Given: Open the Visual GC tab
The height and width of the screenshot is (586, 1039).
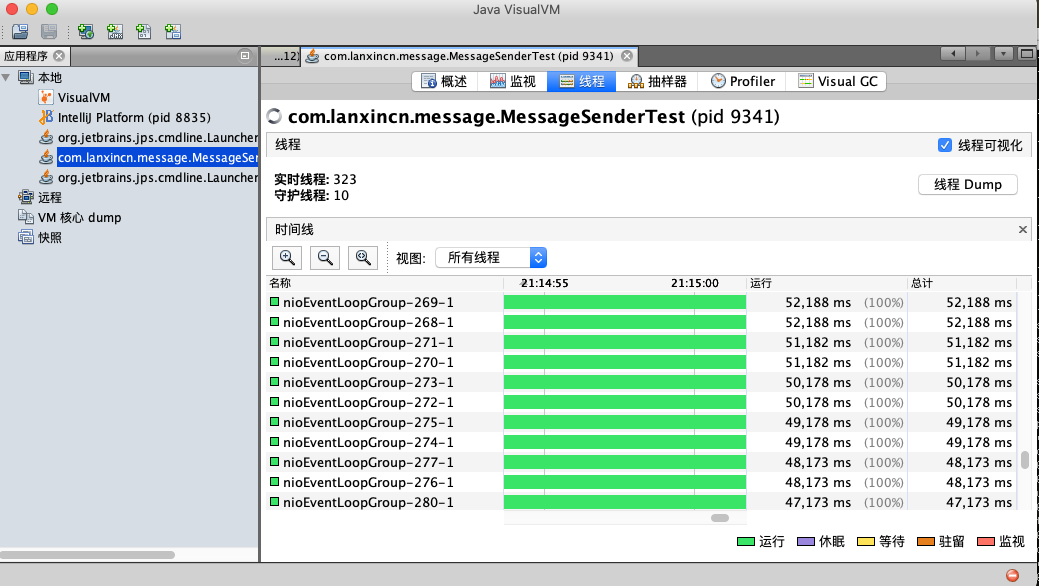Looking at the screenshot, I should coord(838,81).
